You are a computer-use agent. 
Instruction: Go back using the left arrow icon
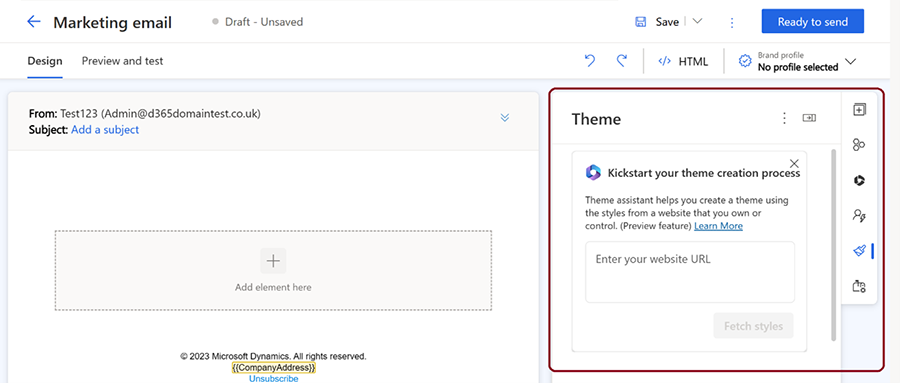[34, 22]
